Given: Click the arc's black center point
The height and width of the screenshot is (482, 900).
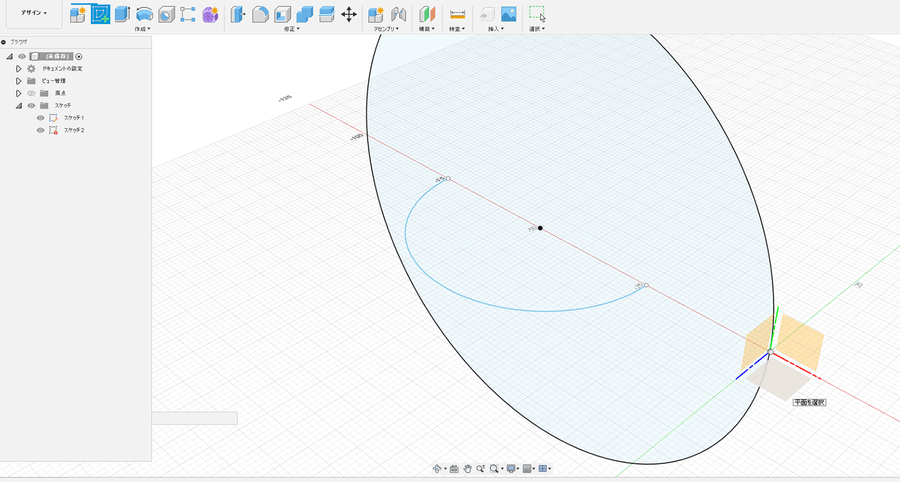Looking at the screenshot, I should tap(540, 228).
